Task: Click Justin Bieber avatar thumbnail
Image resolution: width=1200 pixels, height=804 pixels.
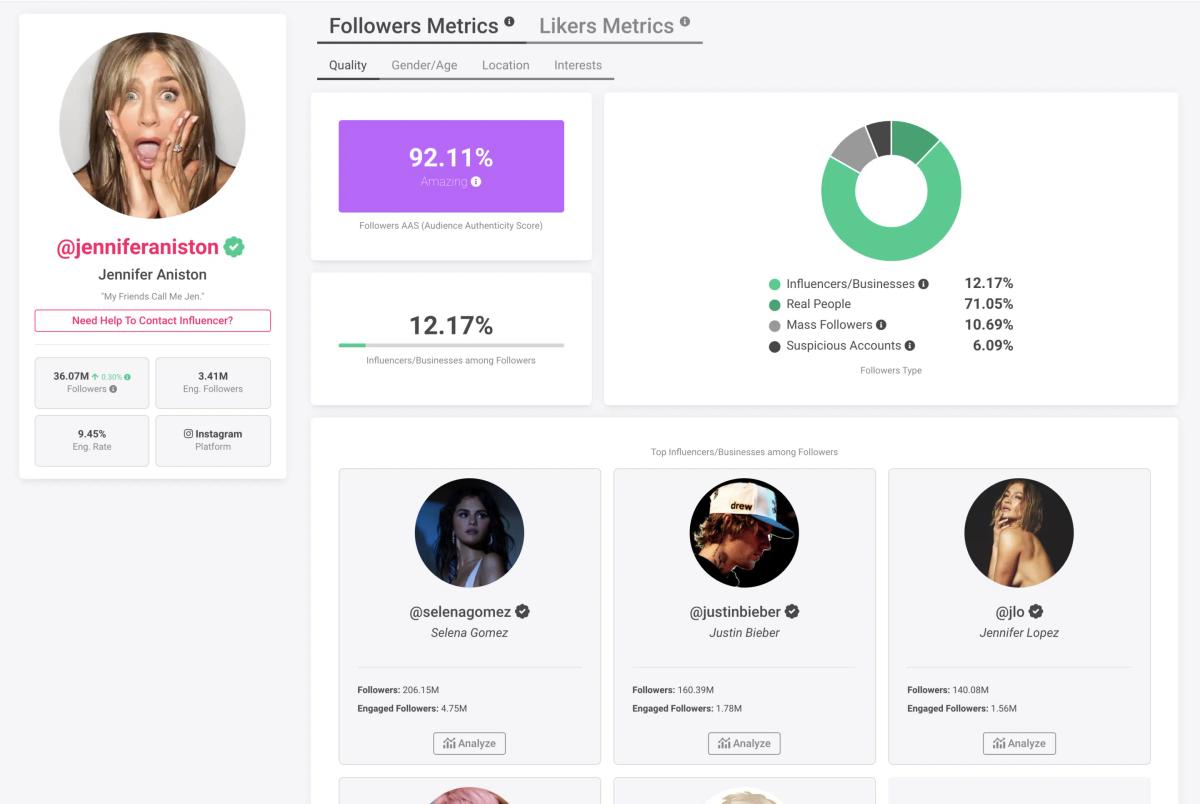Action: (x=744, y=532)
